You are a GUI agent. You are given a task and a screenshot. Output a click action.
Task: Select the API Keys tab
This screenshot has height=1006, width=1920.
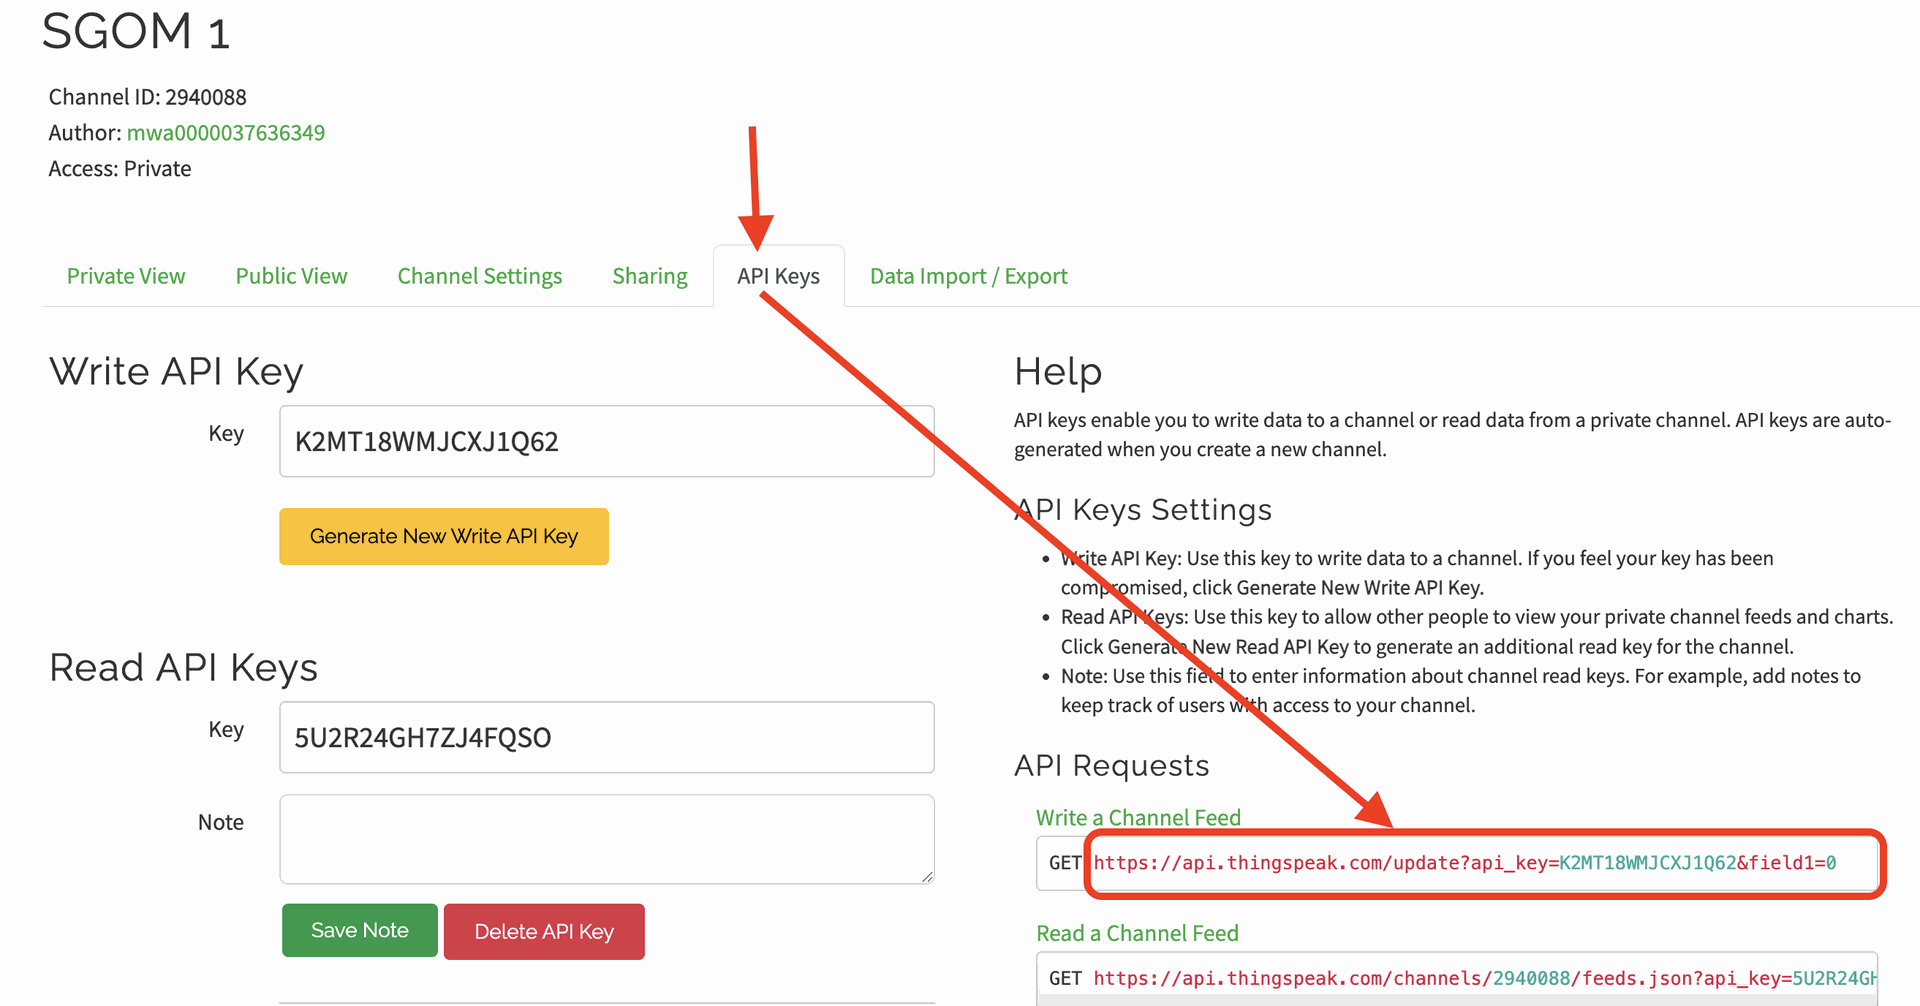click(x=778, y=276)
